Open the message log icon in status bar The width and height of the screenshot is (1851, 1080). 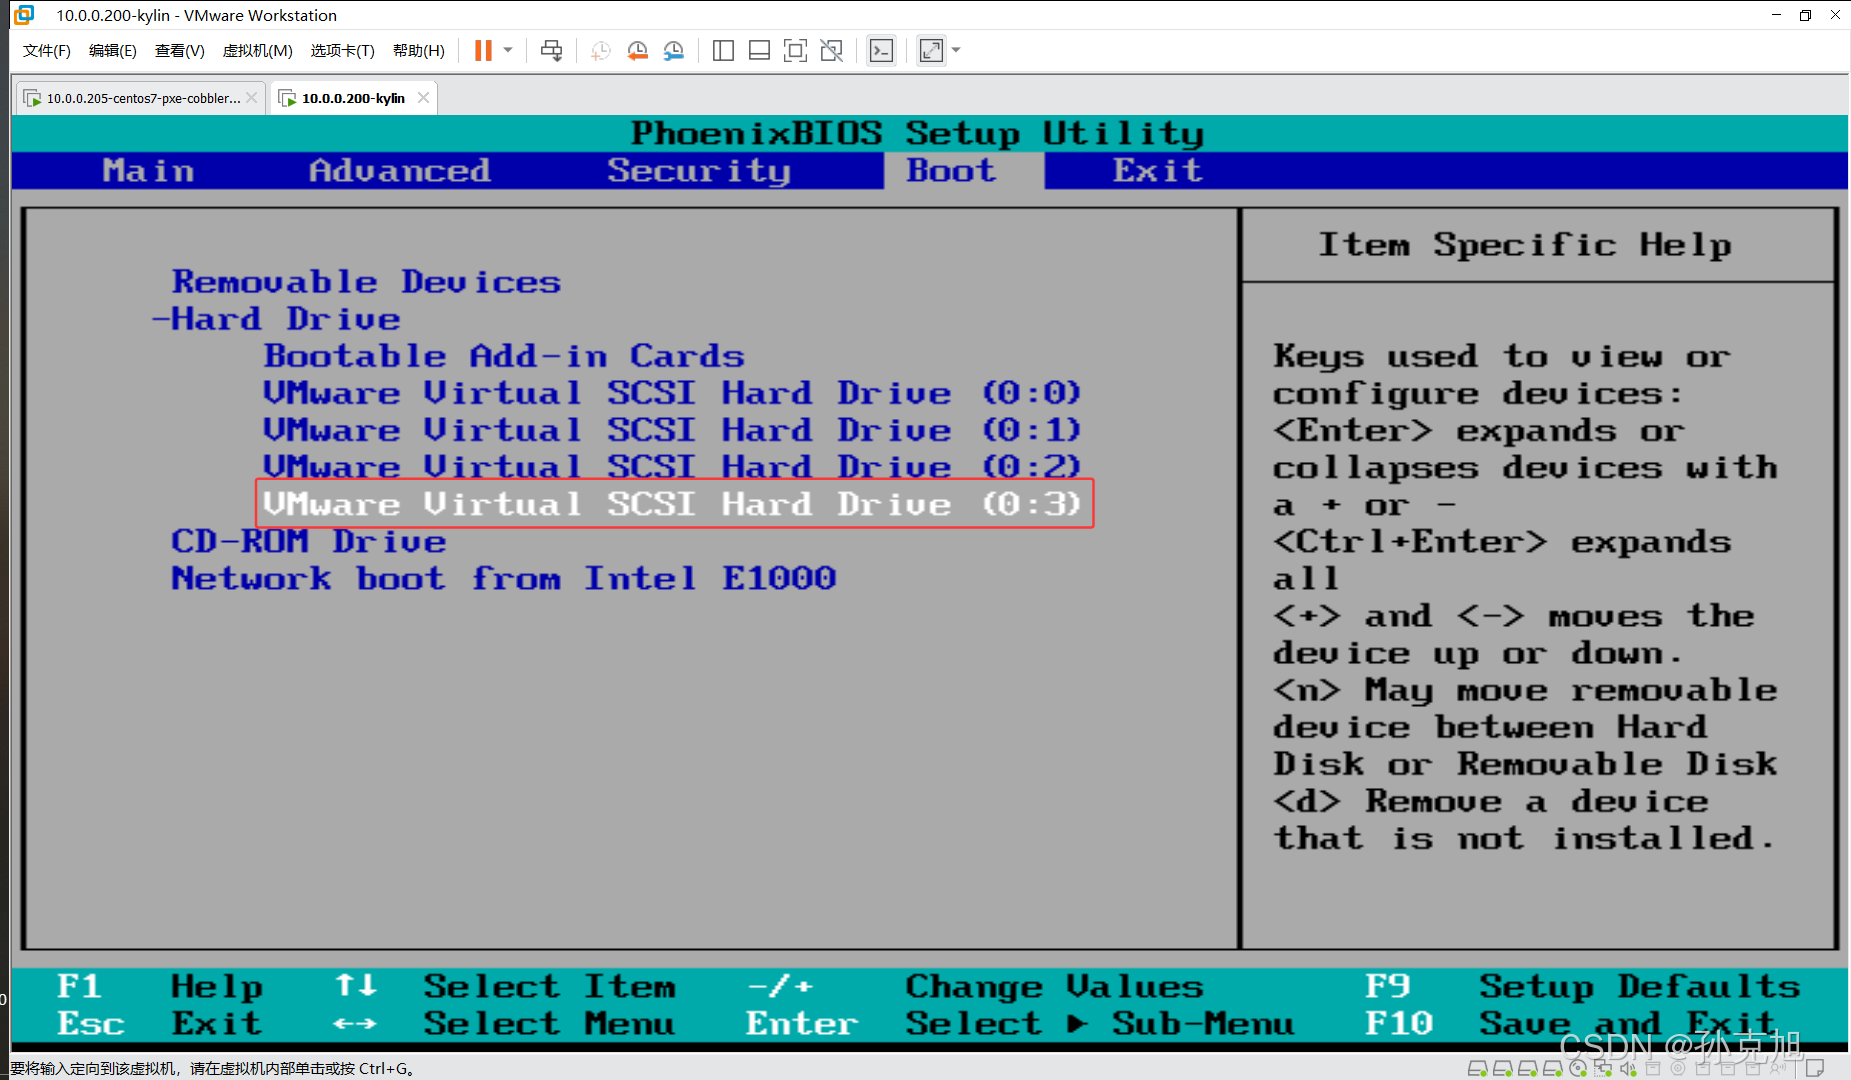point(1814,1069)
